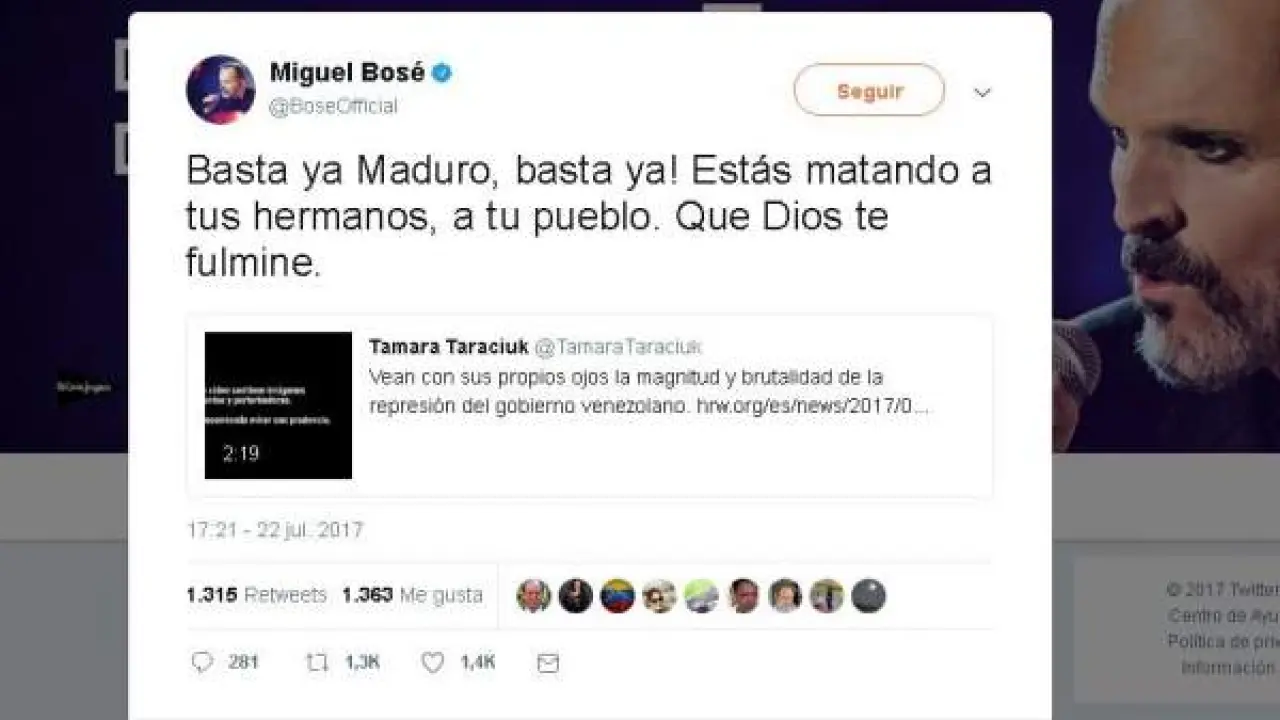Click first liker avatar in row
1280x720 pixels.
point(534,596)
